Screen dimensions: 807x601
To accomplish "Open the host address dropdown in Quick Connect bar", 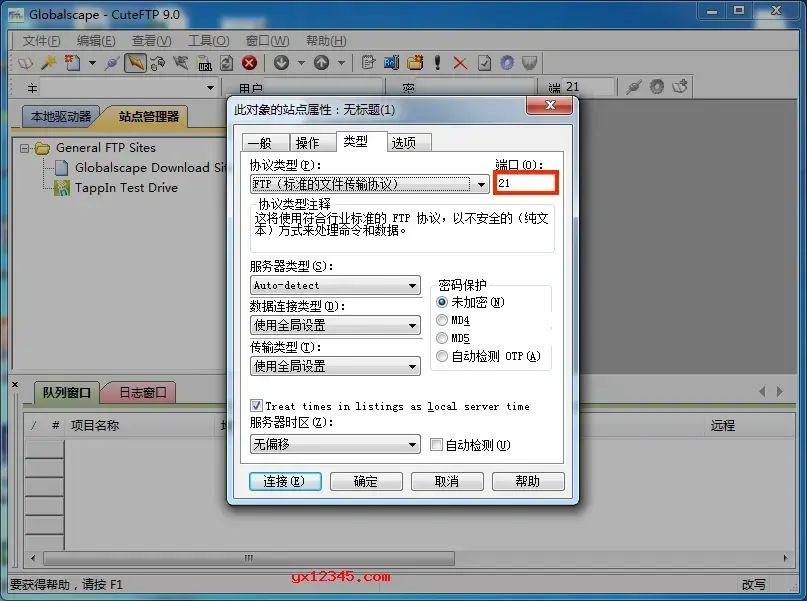I will [210, 87].
